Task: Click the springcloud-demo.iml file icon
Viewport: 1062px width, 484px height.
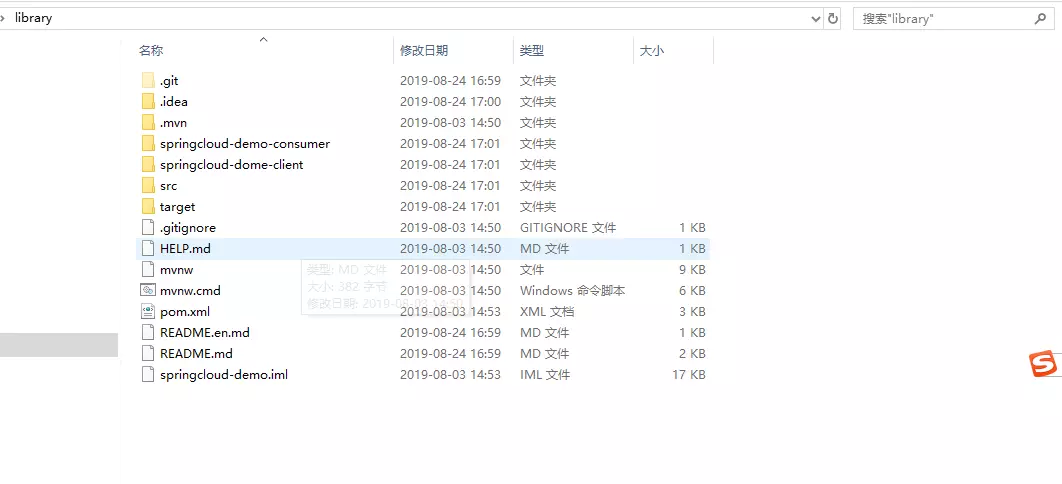Action: pos(148,374)
